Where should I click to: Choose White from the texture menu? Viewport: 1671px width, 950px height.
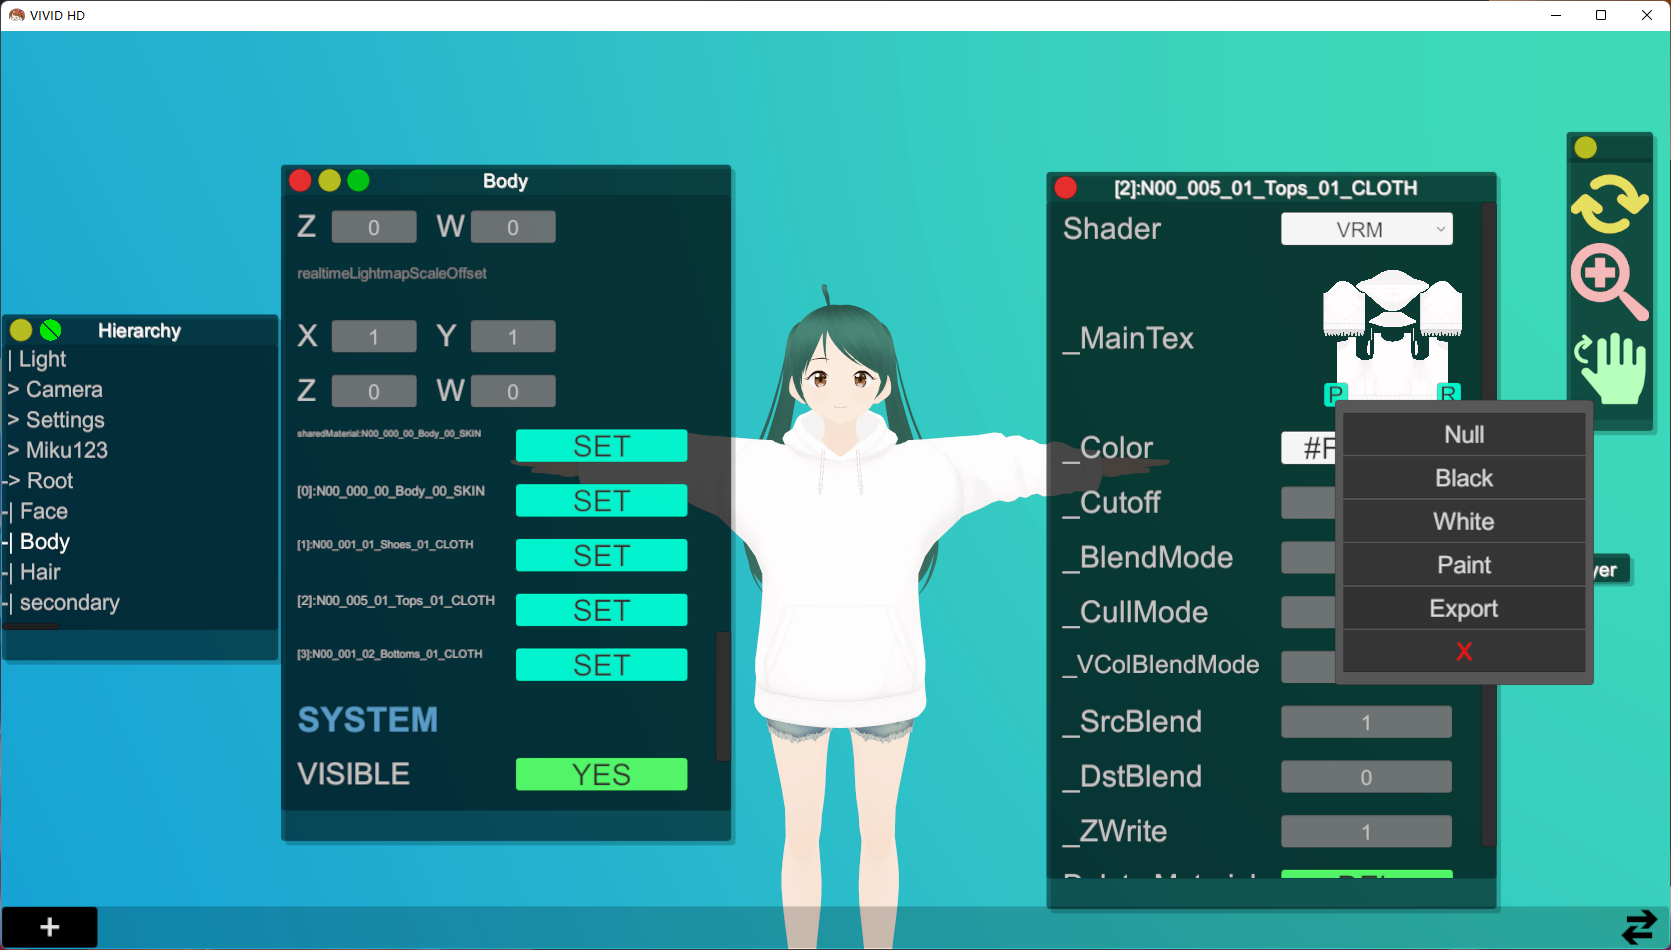tap(1464, 521)
